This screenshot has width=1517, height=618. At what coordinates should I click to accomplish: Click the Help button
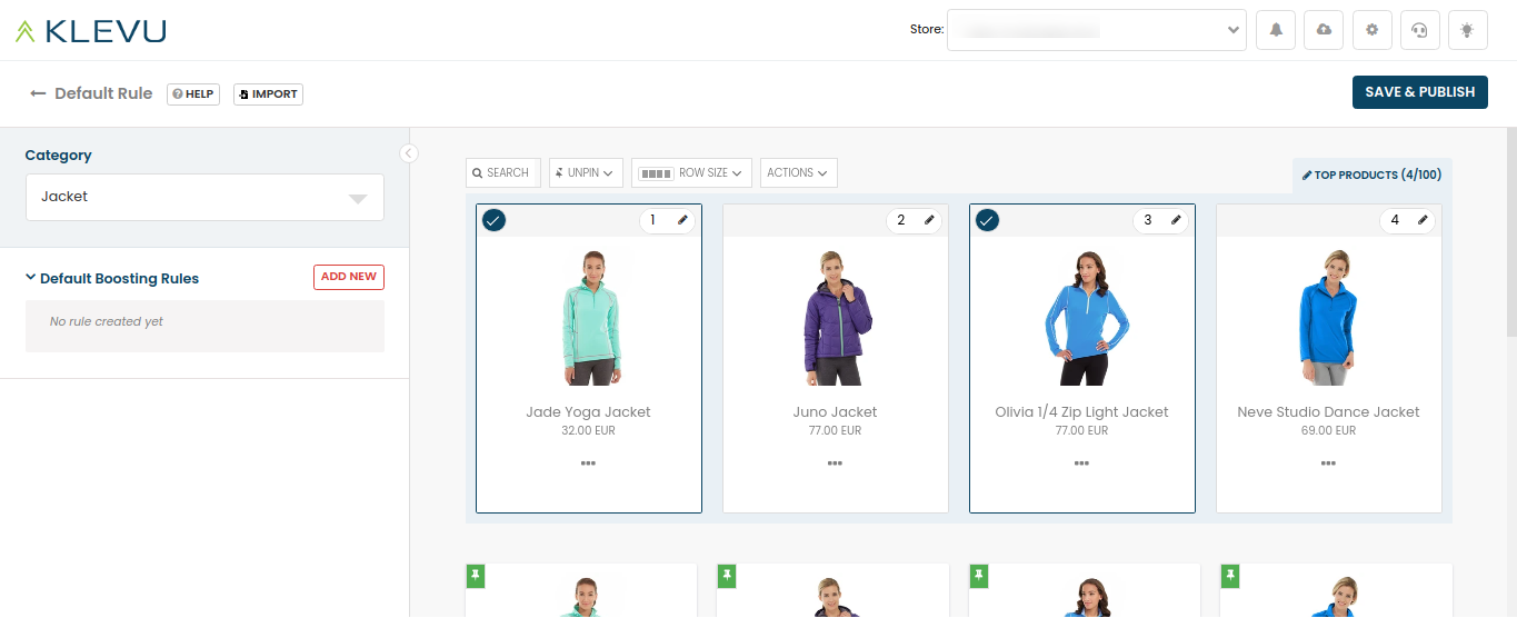pyautogui.click(x=193, y=94)
